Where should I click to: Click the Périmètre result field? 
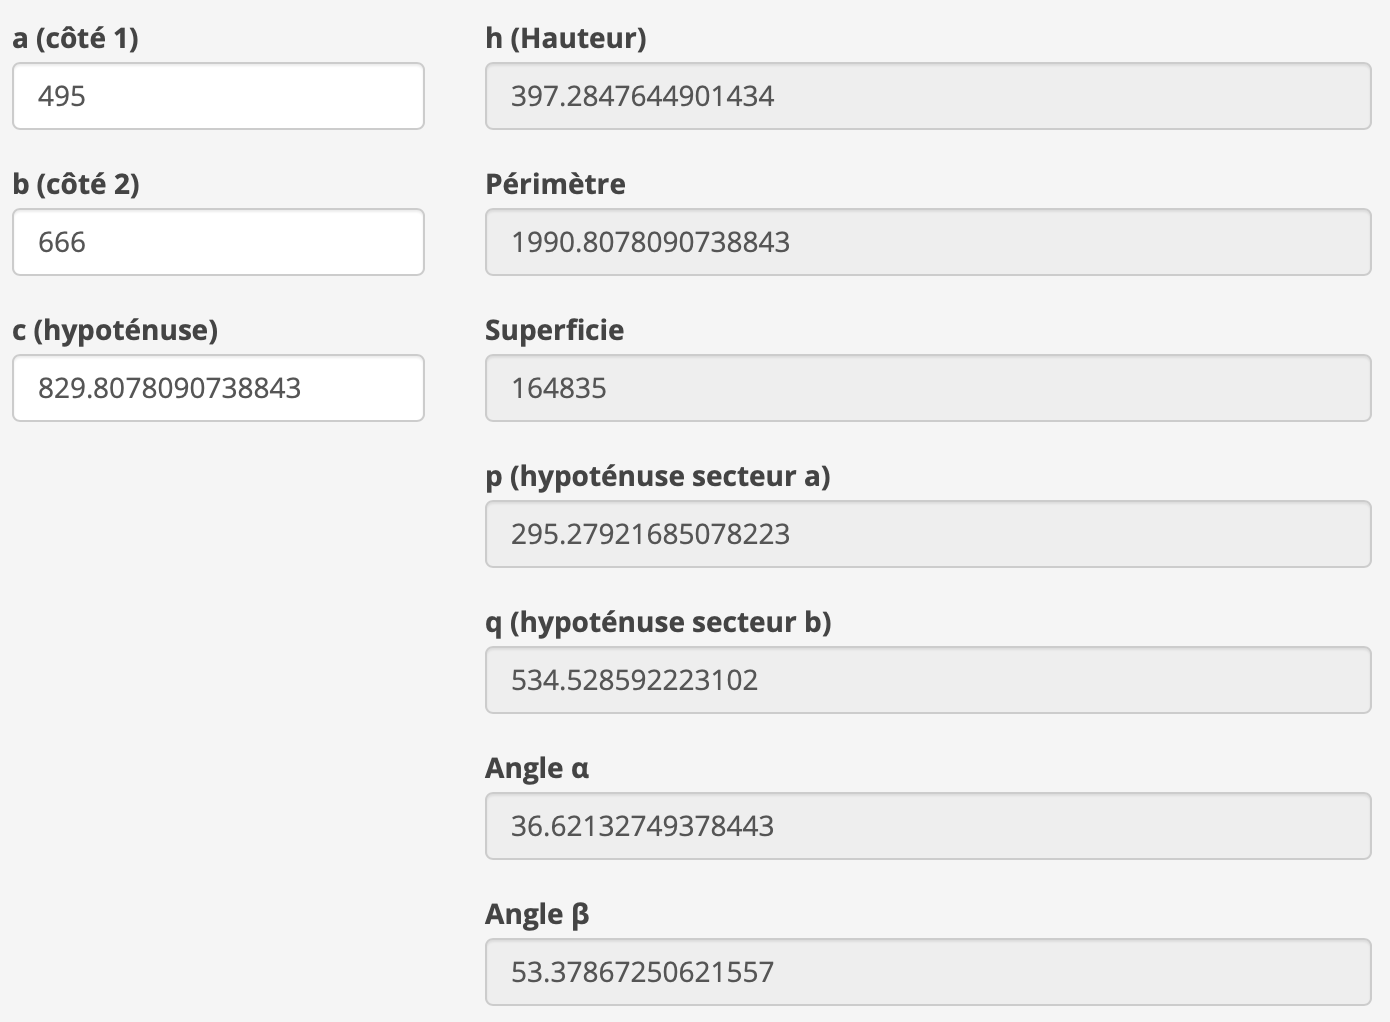pos(928,242)
